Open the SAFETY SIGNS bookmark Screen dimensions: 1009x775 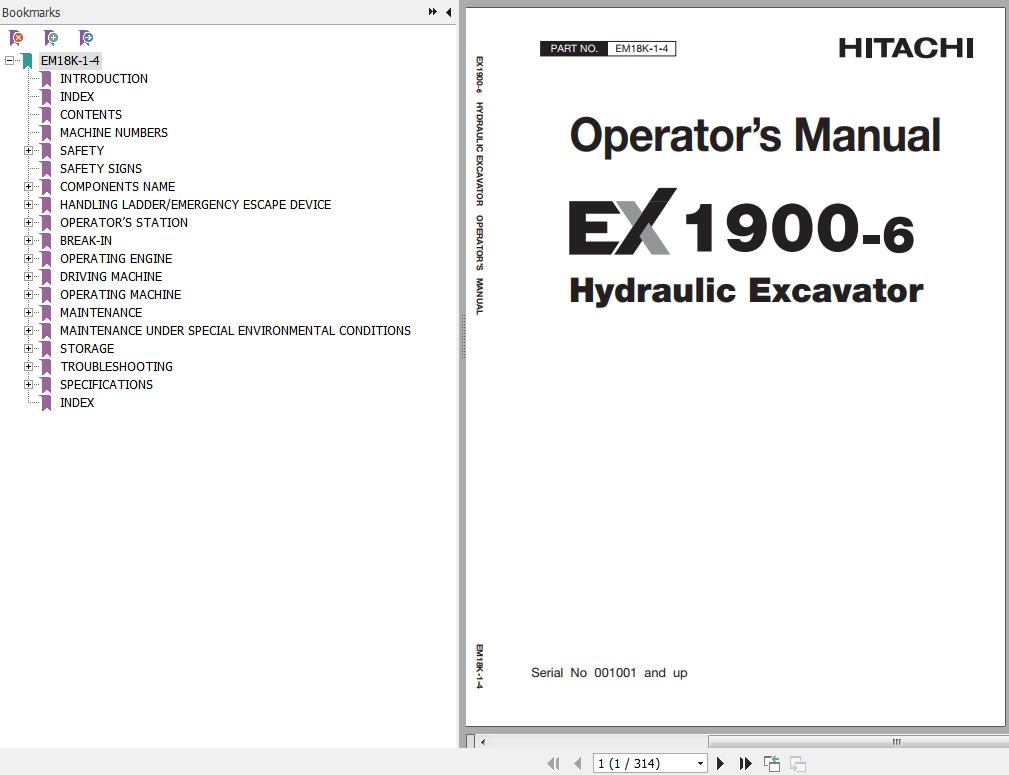click(101, 169)
